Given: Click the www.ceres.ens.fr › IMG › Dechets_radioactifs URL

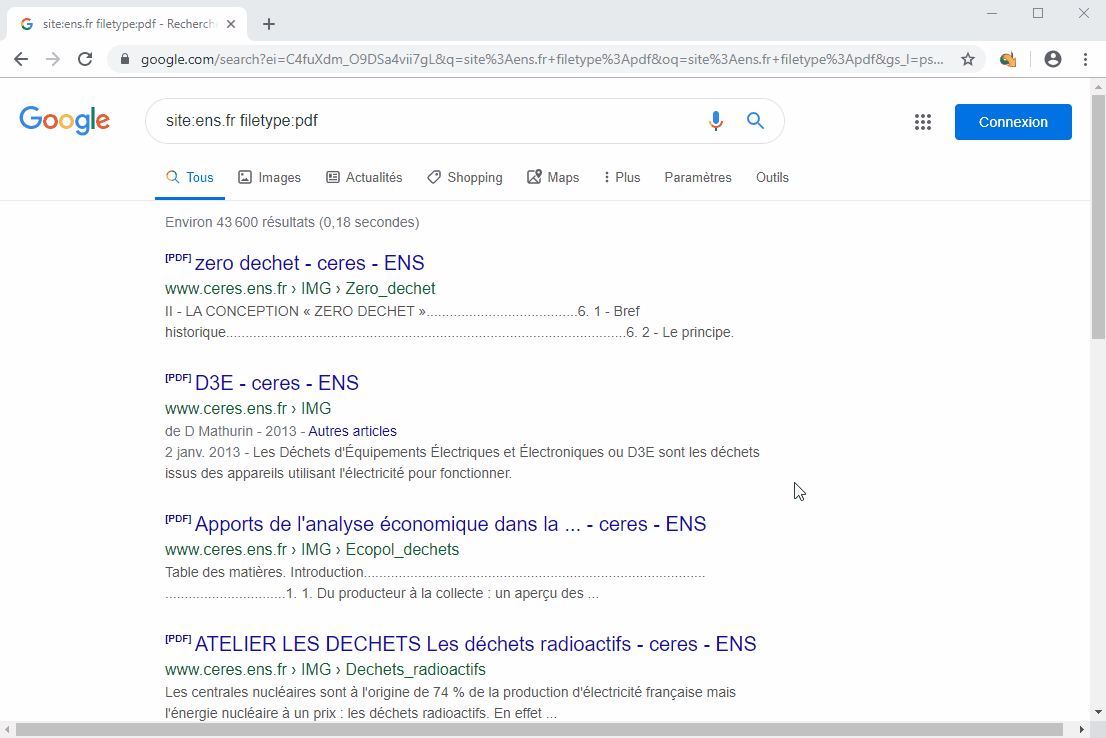Looking at the screenshot, I should point(325,670).
